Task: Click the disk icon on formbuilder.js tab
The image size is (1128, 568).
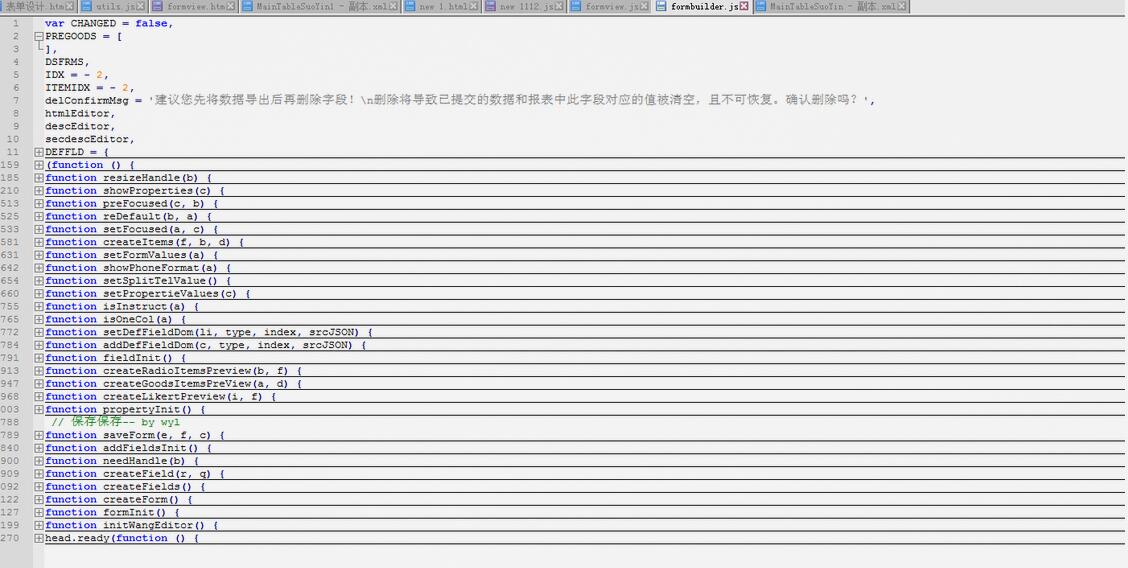Action: coord(661,6)
